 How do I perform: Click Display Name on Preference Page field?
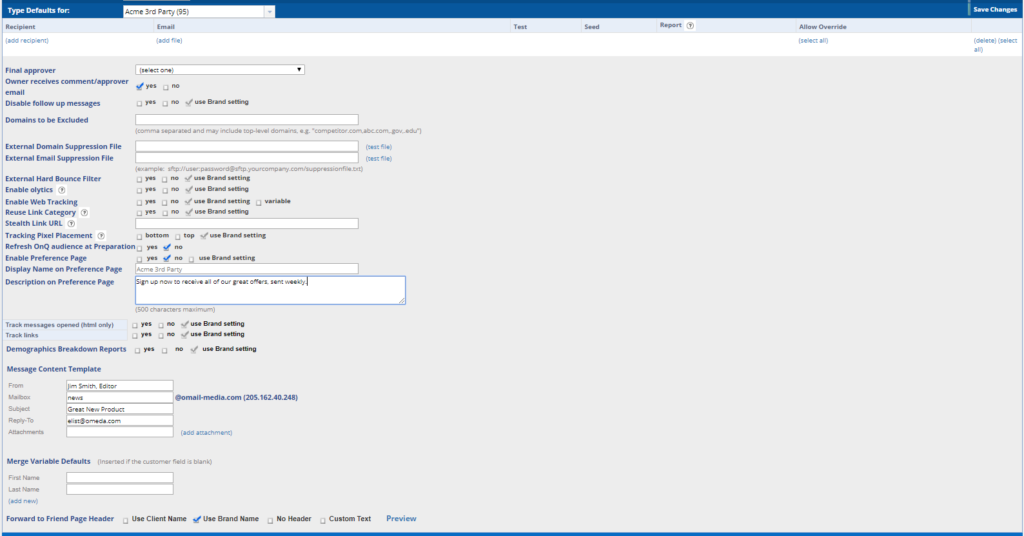(247, 269)
